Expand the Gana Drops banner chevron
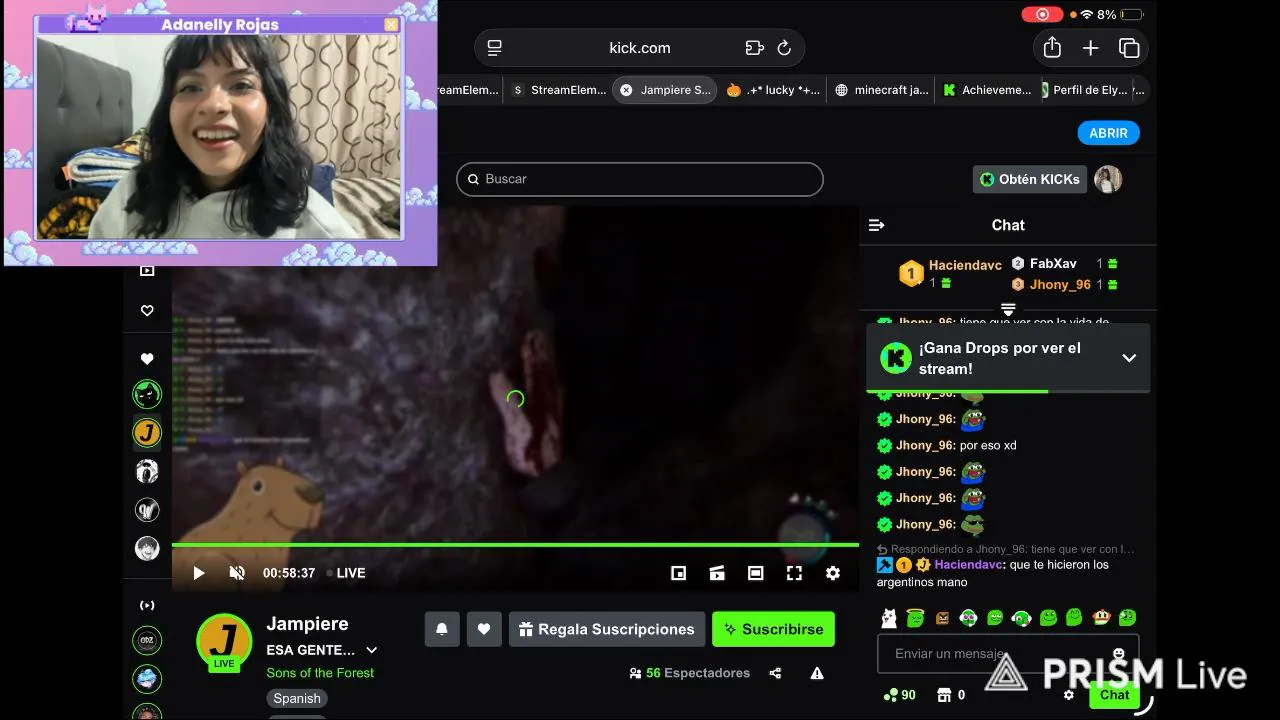 1129,358
